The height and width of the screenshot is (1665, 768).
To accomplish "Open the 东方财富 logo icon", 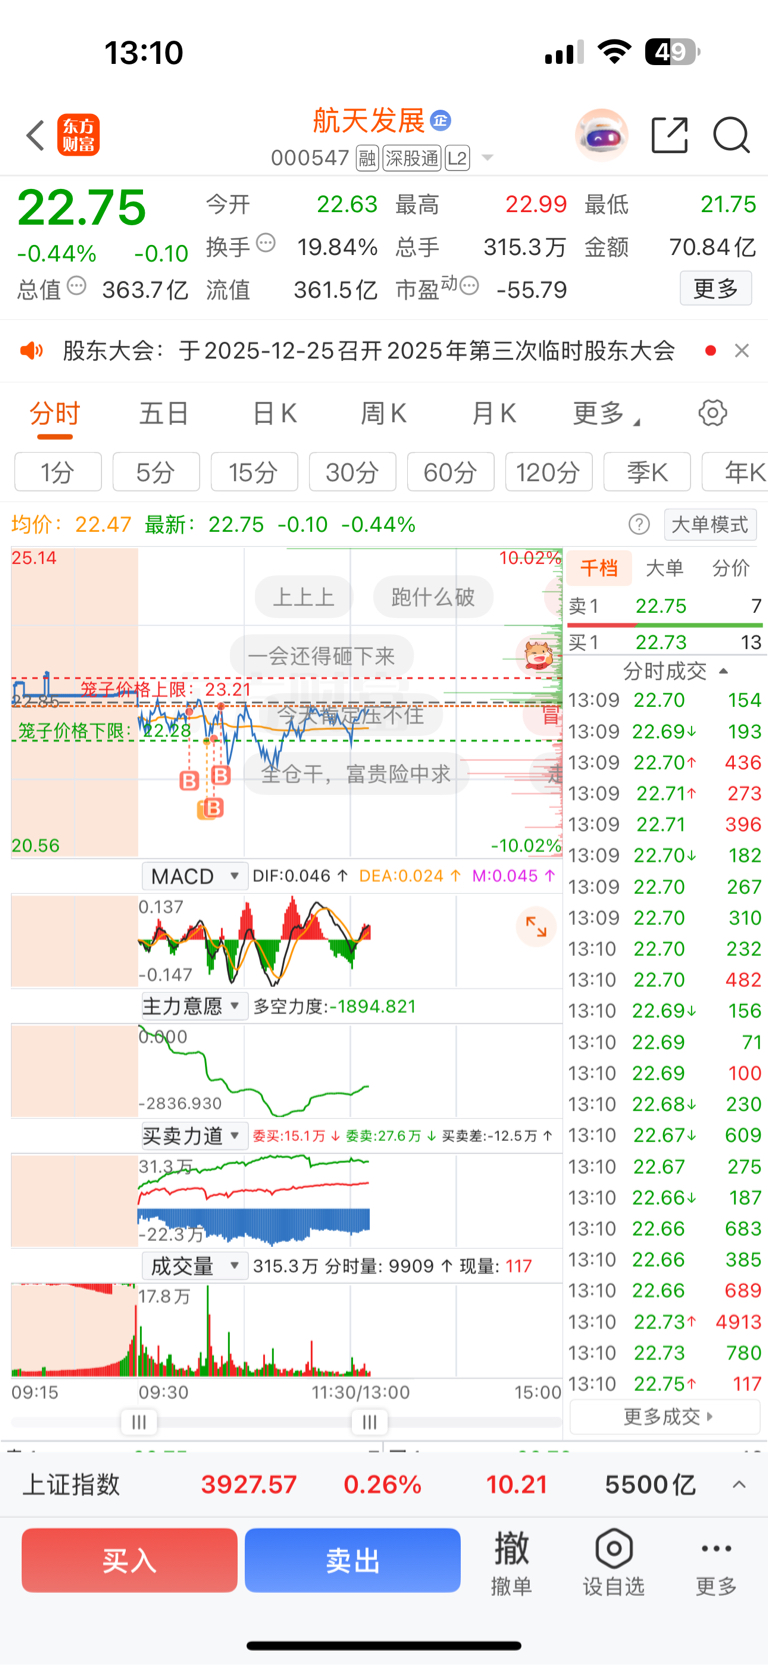I will 79,135.
